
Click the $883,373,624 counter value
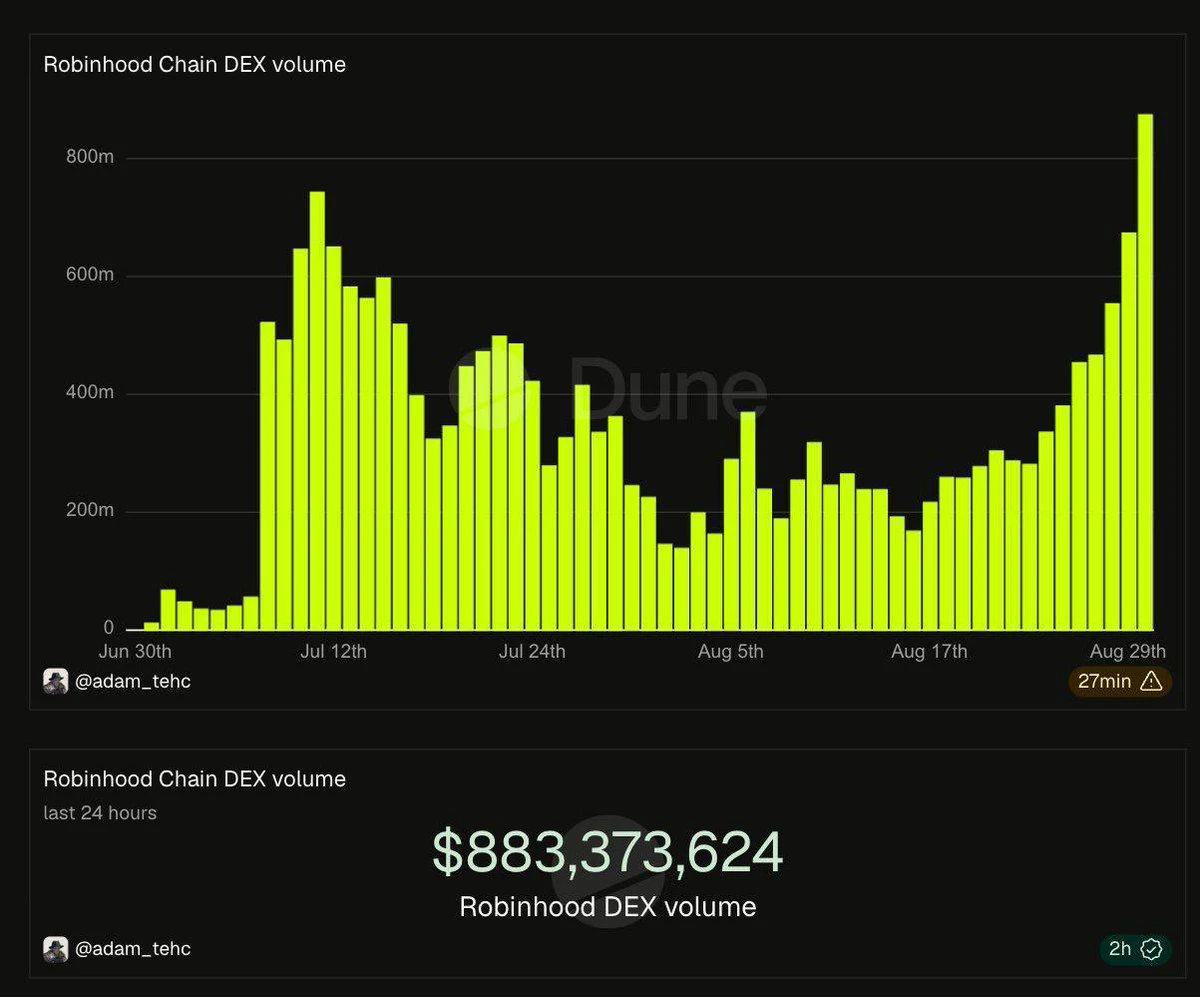pos(608,853)
